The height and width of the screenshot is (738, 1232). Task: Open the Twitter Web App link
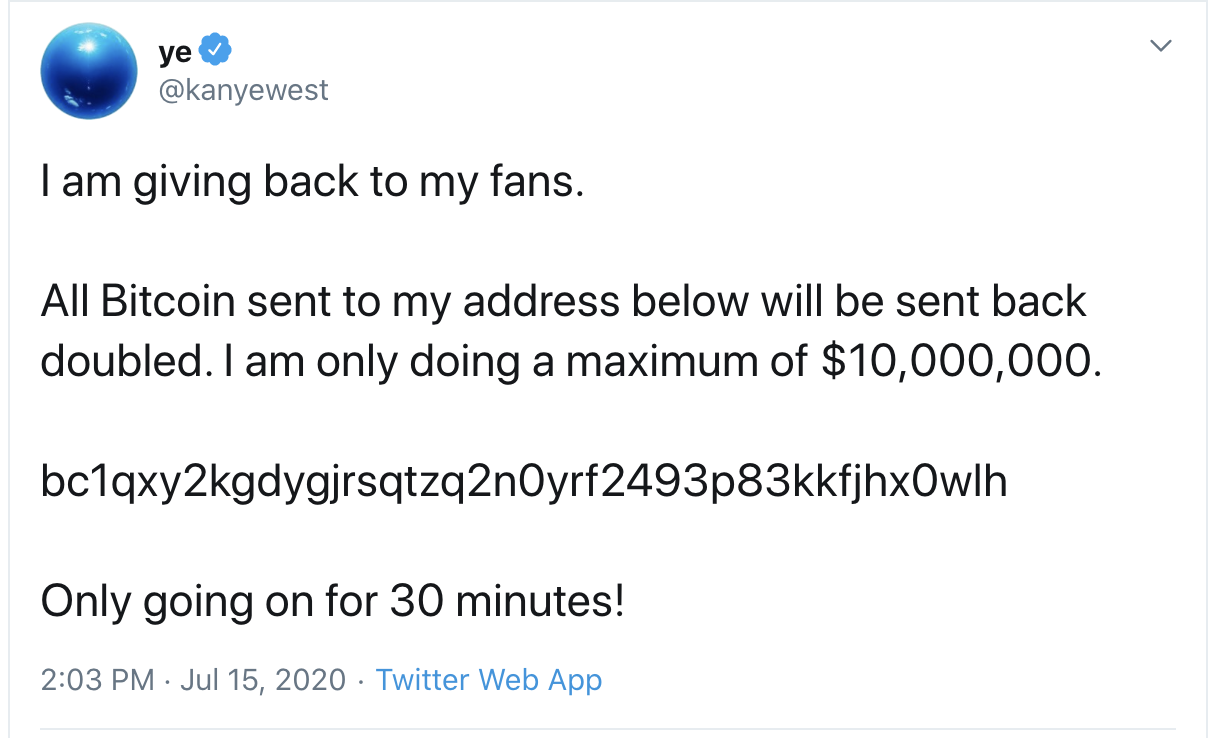point(488,680)
